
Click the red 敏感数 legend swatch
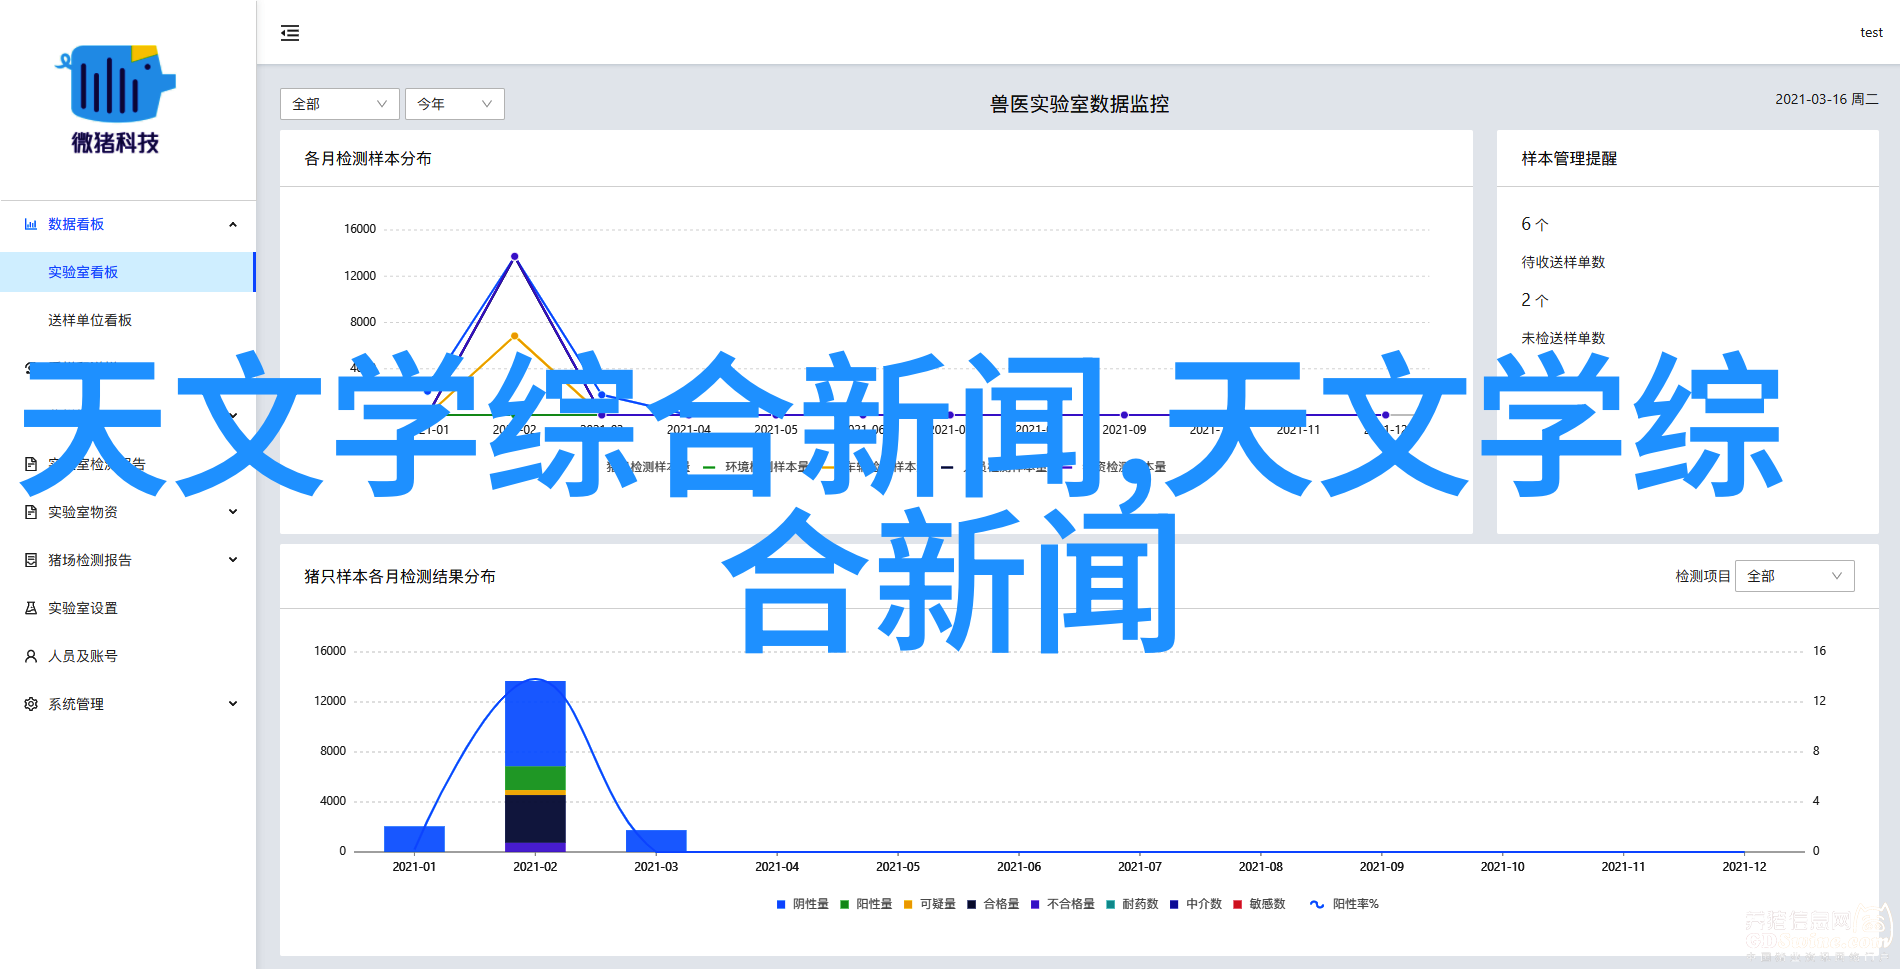point(1238,904)
